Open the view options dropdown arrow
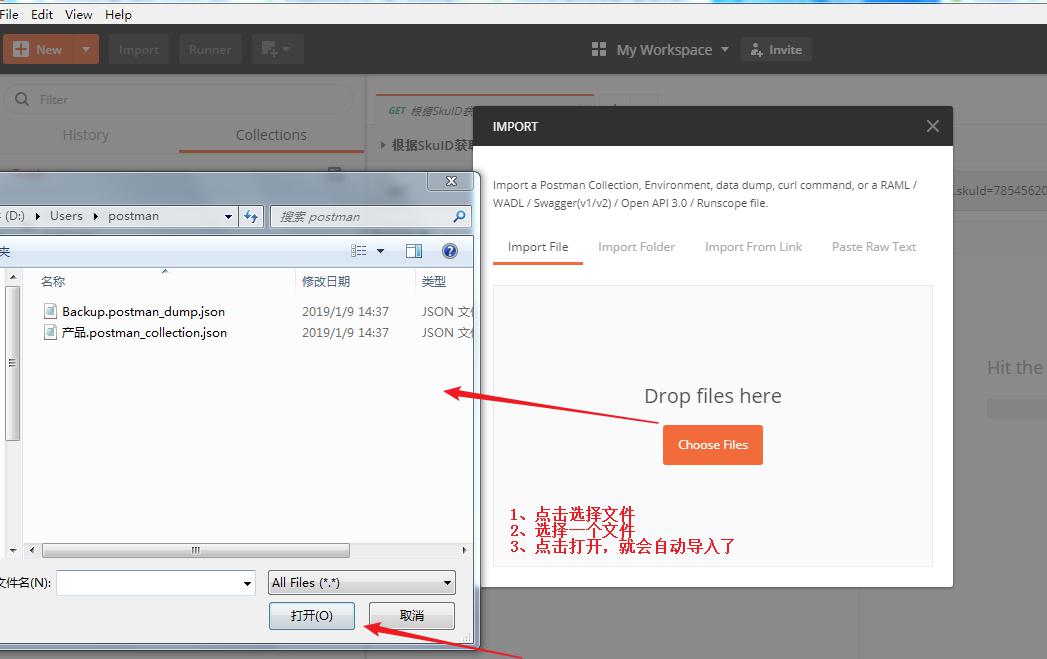 (380, 251)
